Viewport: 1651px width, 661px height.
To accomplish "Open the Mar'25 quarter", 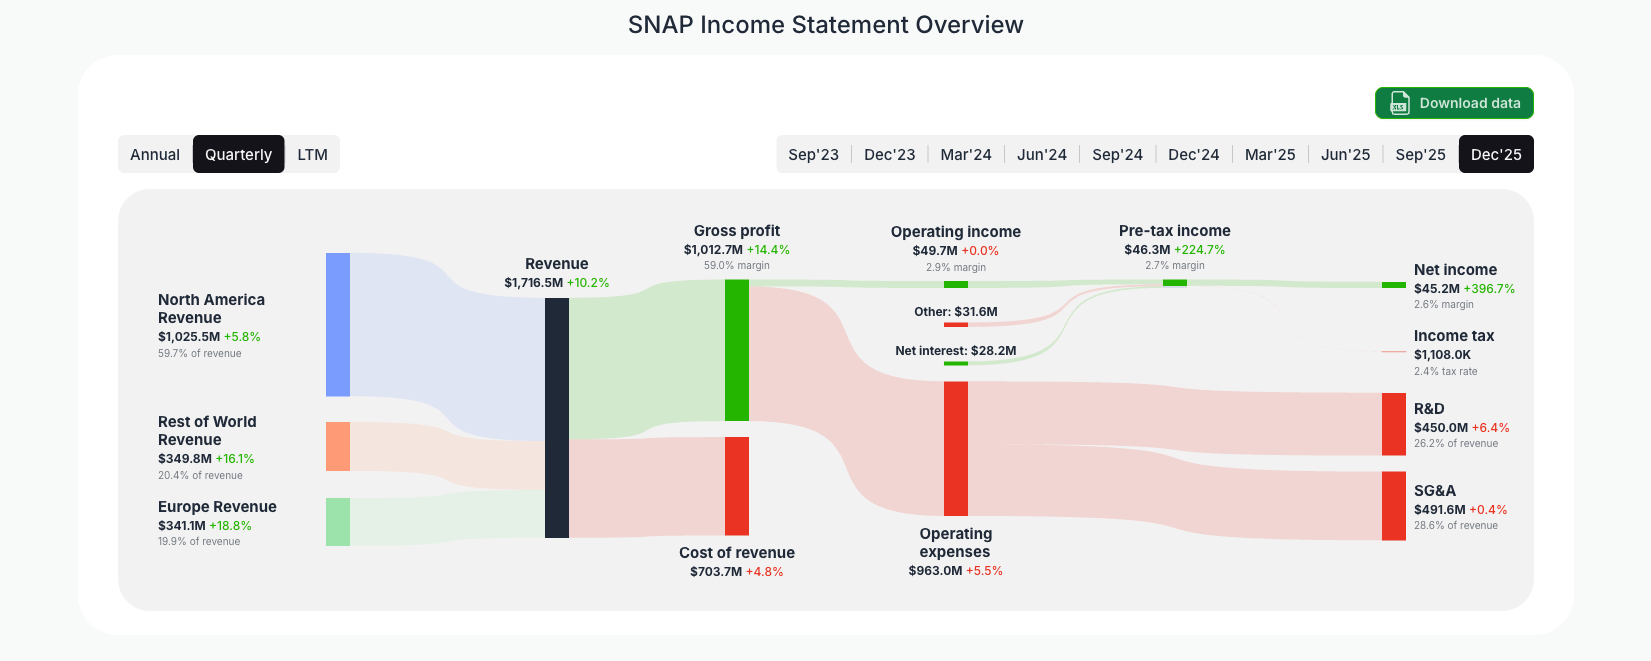I will (1270, 154).
